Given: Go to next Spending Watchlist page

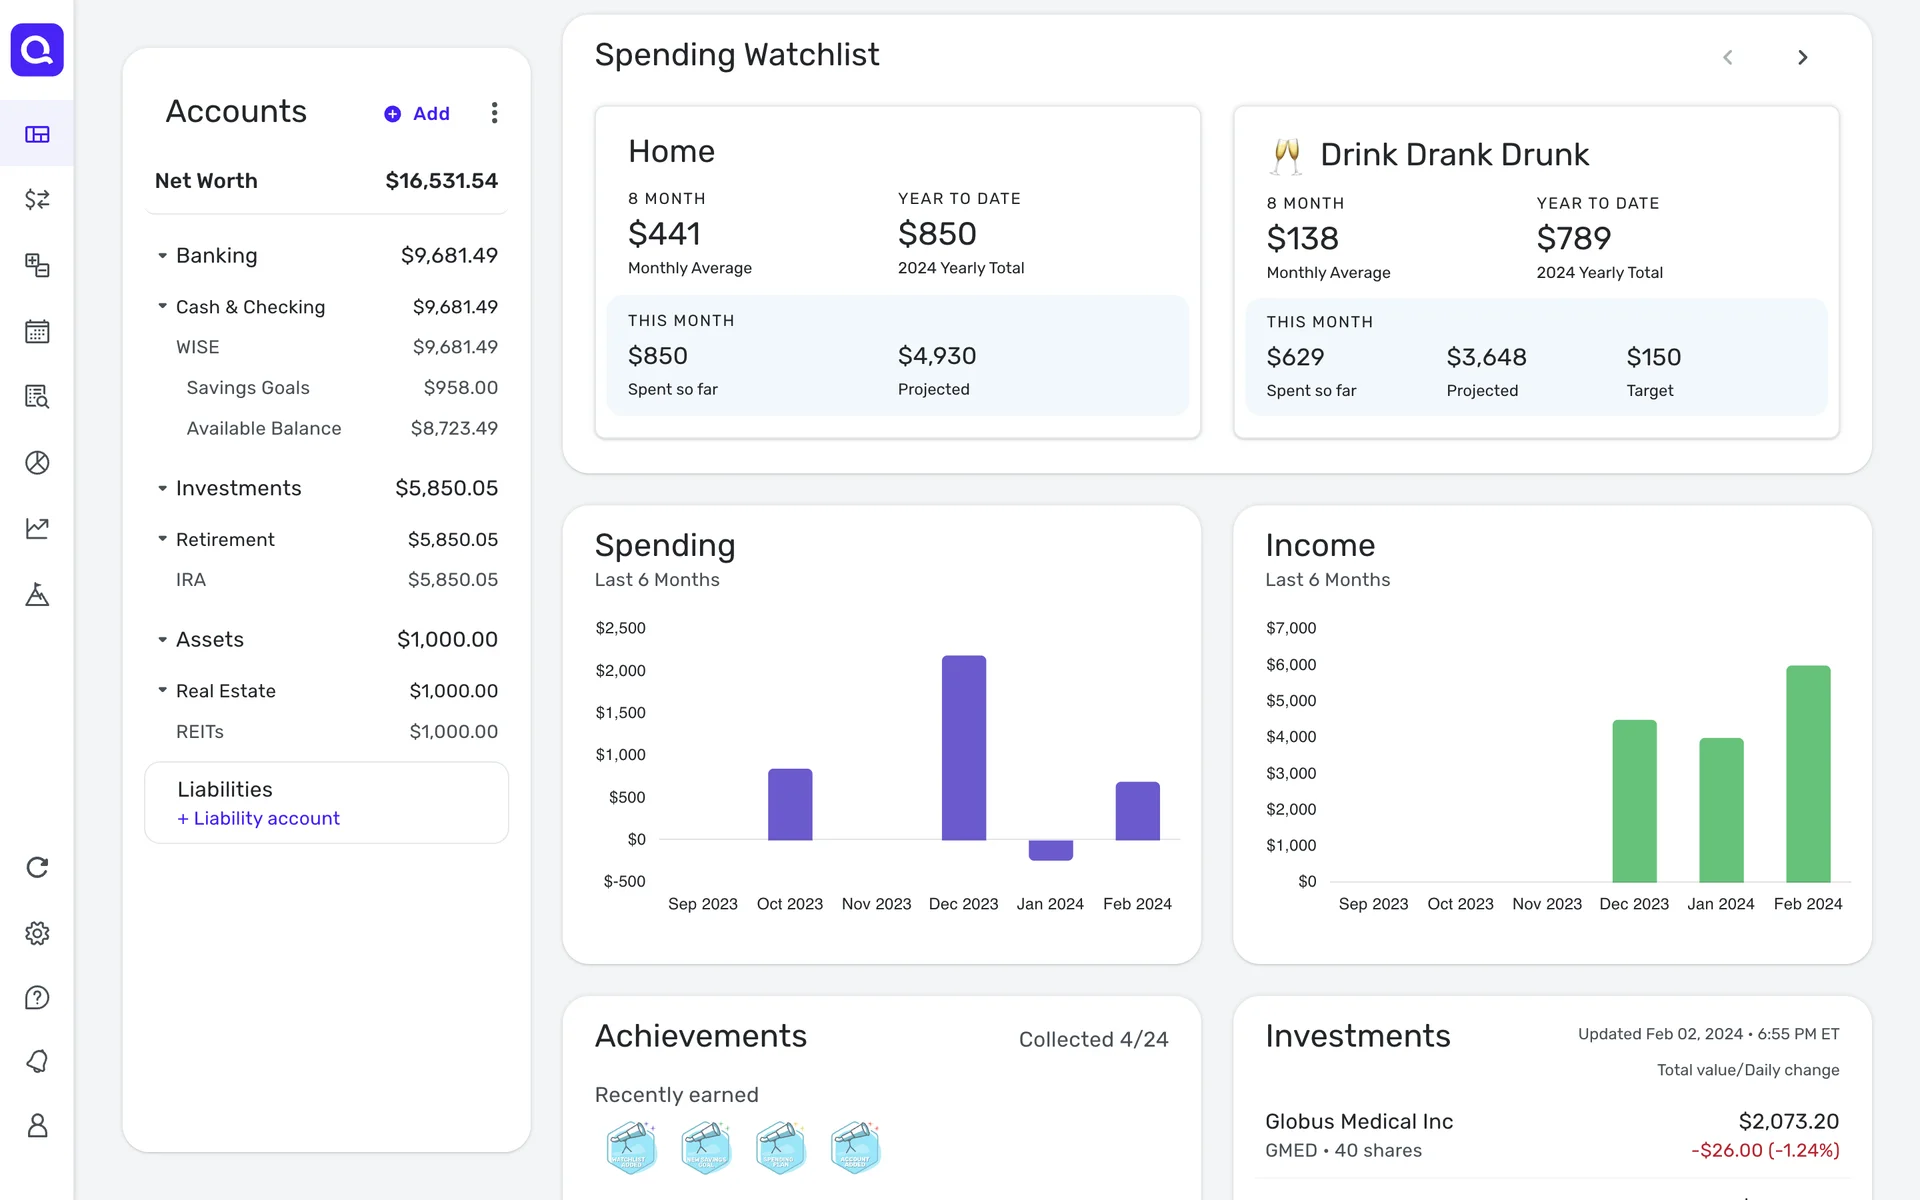Looking at the screenshot, I should click(1802, 58).
